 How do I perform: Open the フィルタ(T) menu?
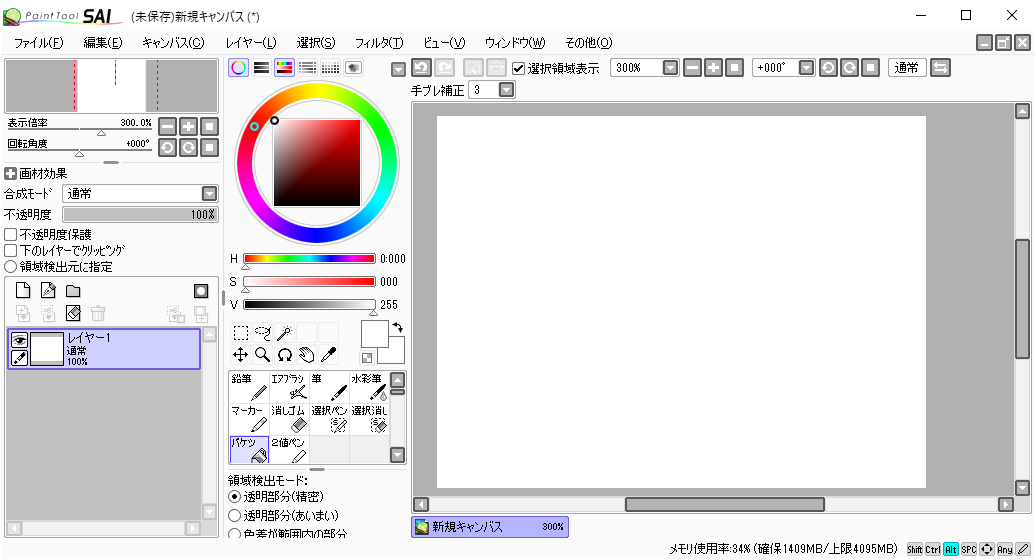tap(379, 42)
